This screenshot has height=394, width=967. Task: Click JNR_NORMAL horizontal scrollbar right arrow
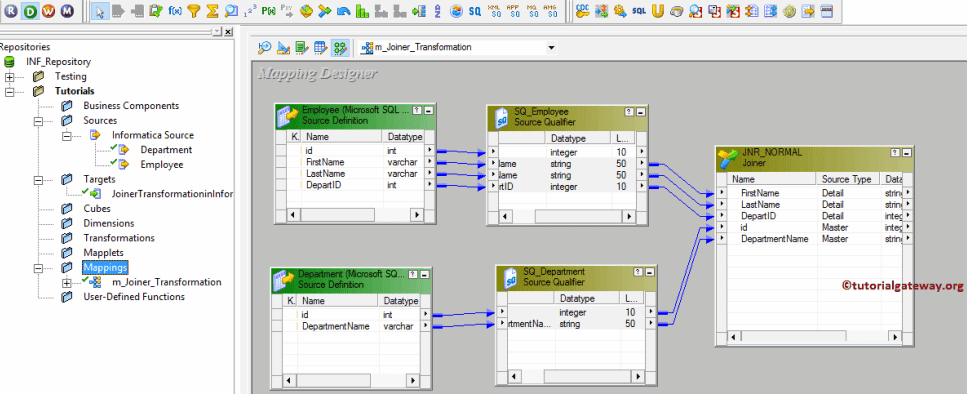894,337
